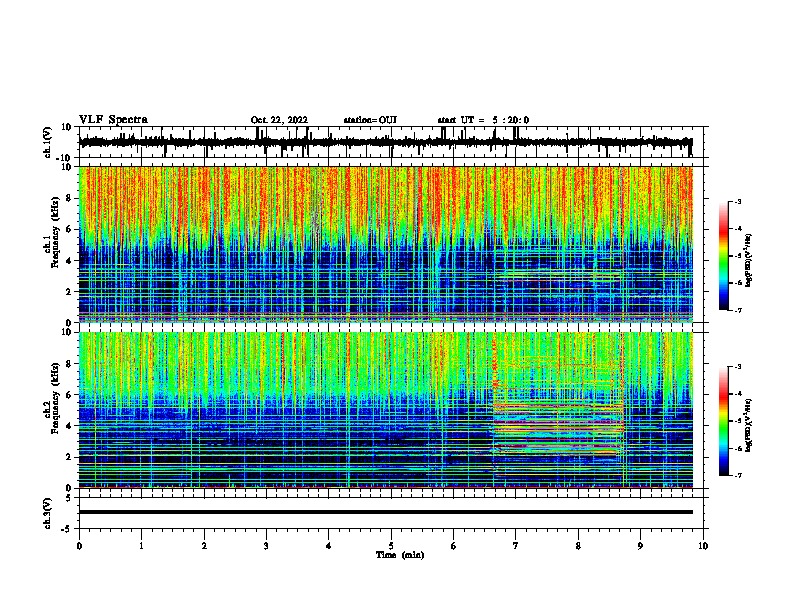The width and height of the screenshot is (792, 612).
Task: Click the ch.2 spectrogram panel
Action: click(385, 410)
